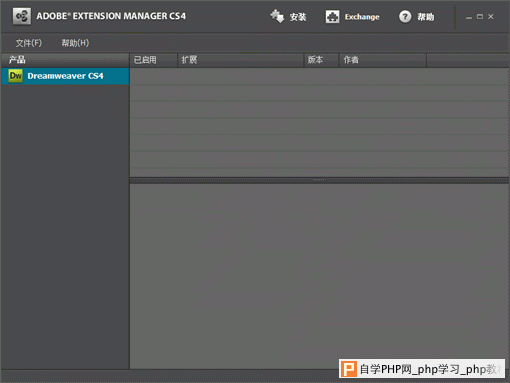Click the Extension Manager logo icon
The height and width of the screenshot is (383, 510).
22,16
